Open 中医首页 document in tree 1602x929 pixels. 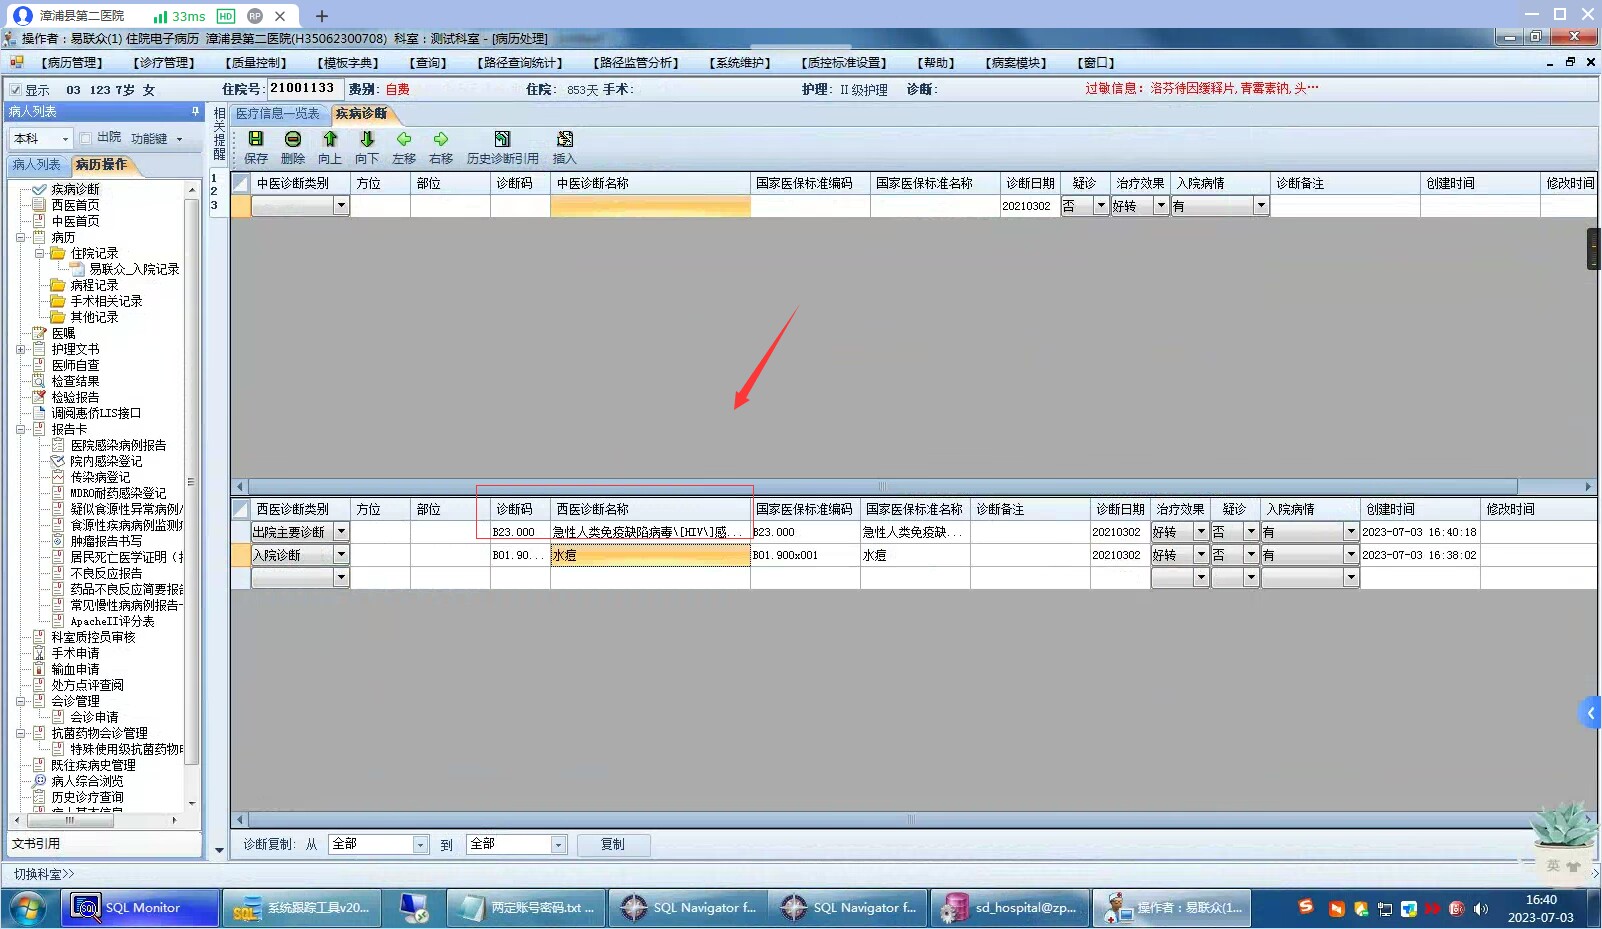[x=75, y=221]
